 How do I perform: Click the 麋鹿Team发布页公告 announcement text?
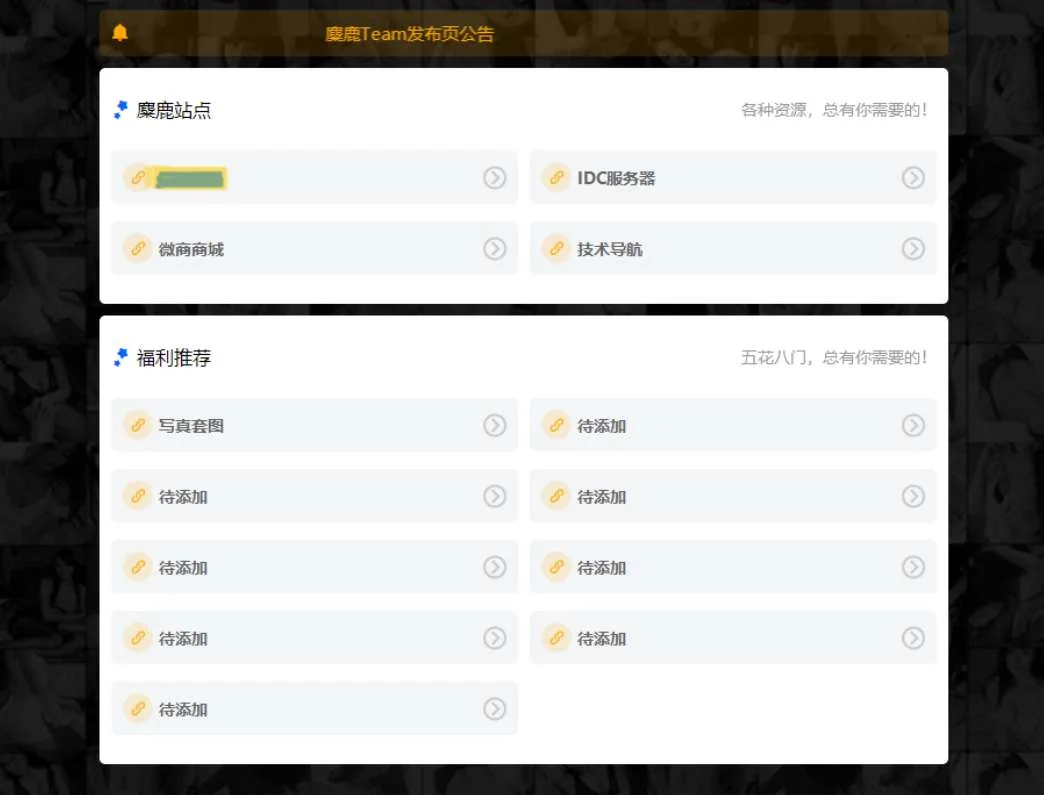click(410, 34)
